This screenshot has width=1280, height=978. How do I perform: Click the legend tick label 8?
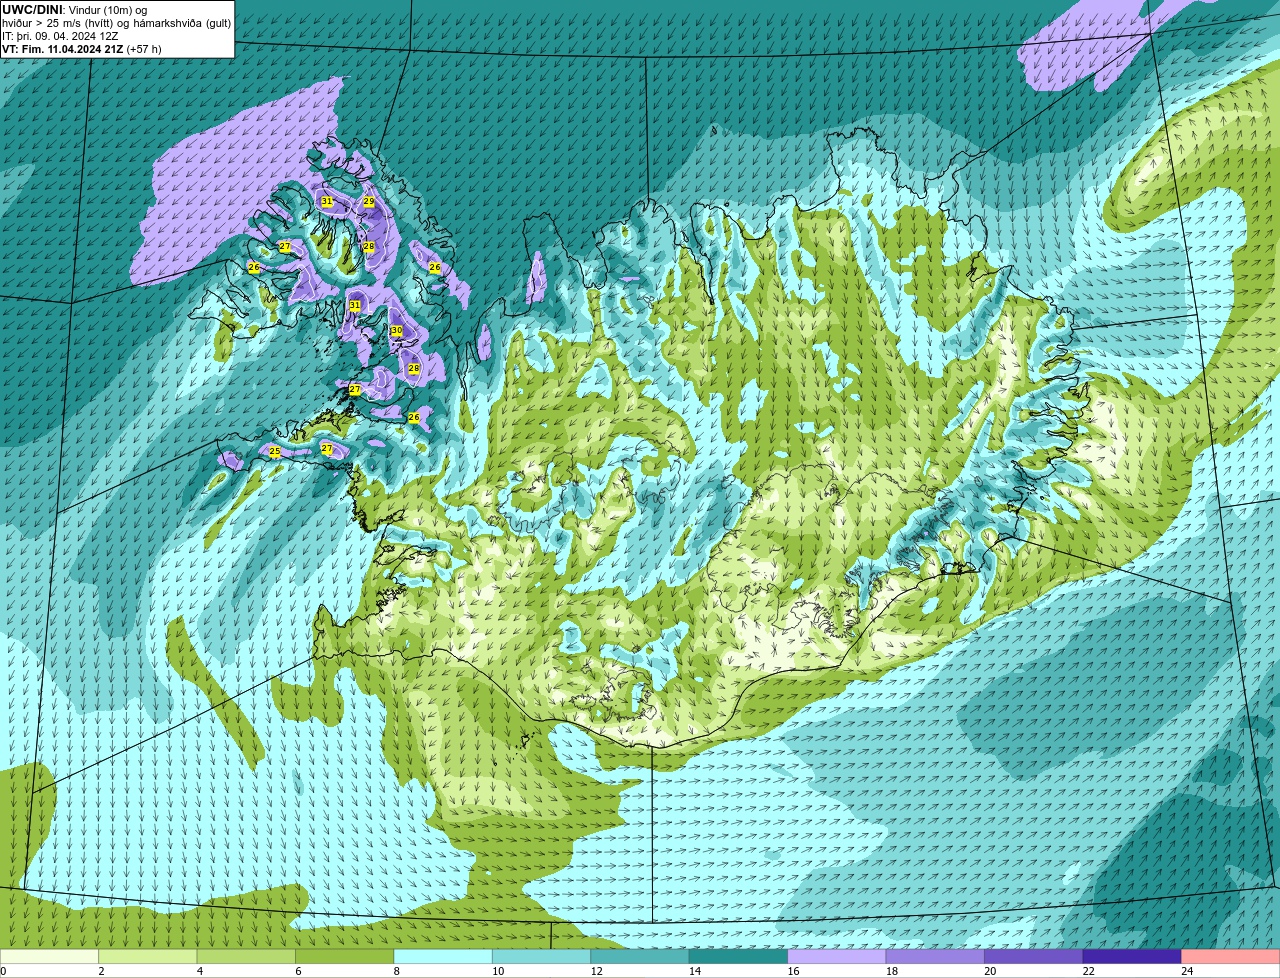point(395,971)
